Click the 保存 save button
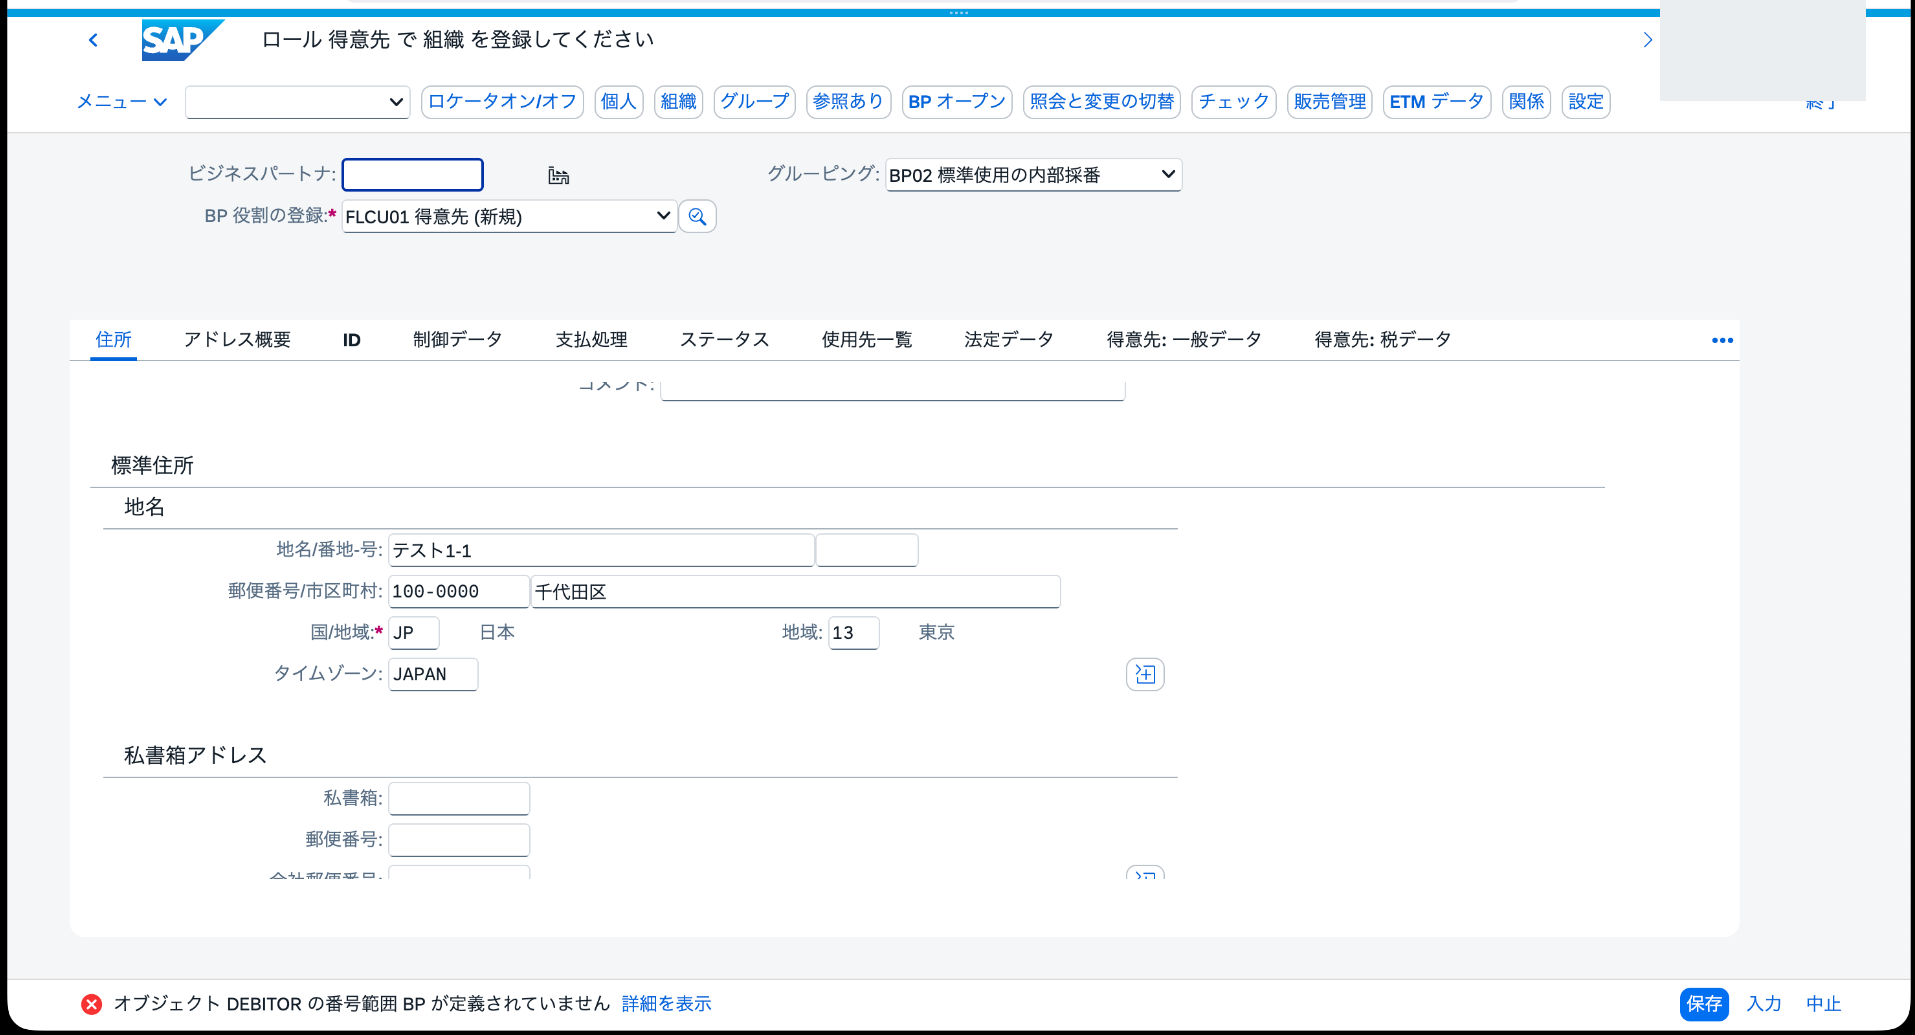Image resolution: width=1915 pixels, height=1035 pixels. (1704, 1004)
